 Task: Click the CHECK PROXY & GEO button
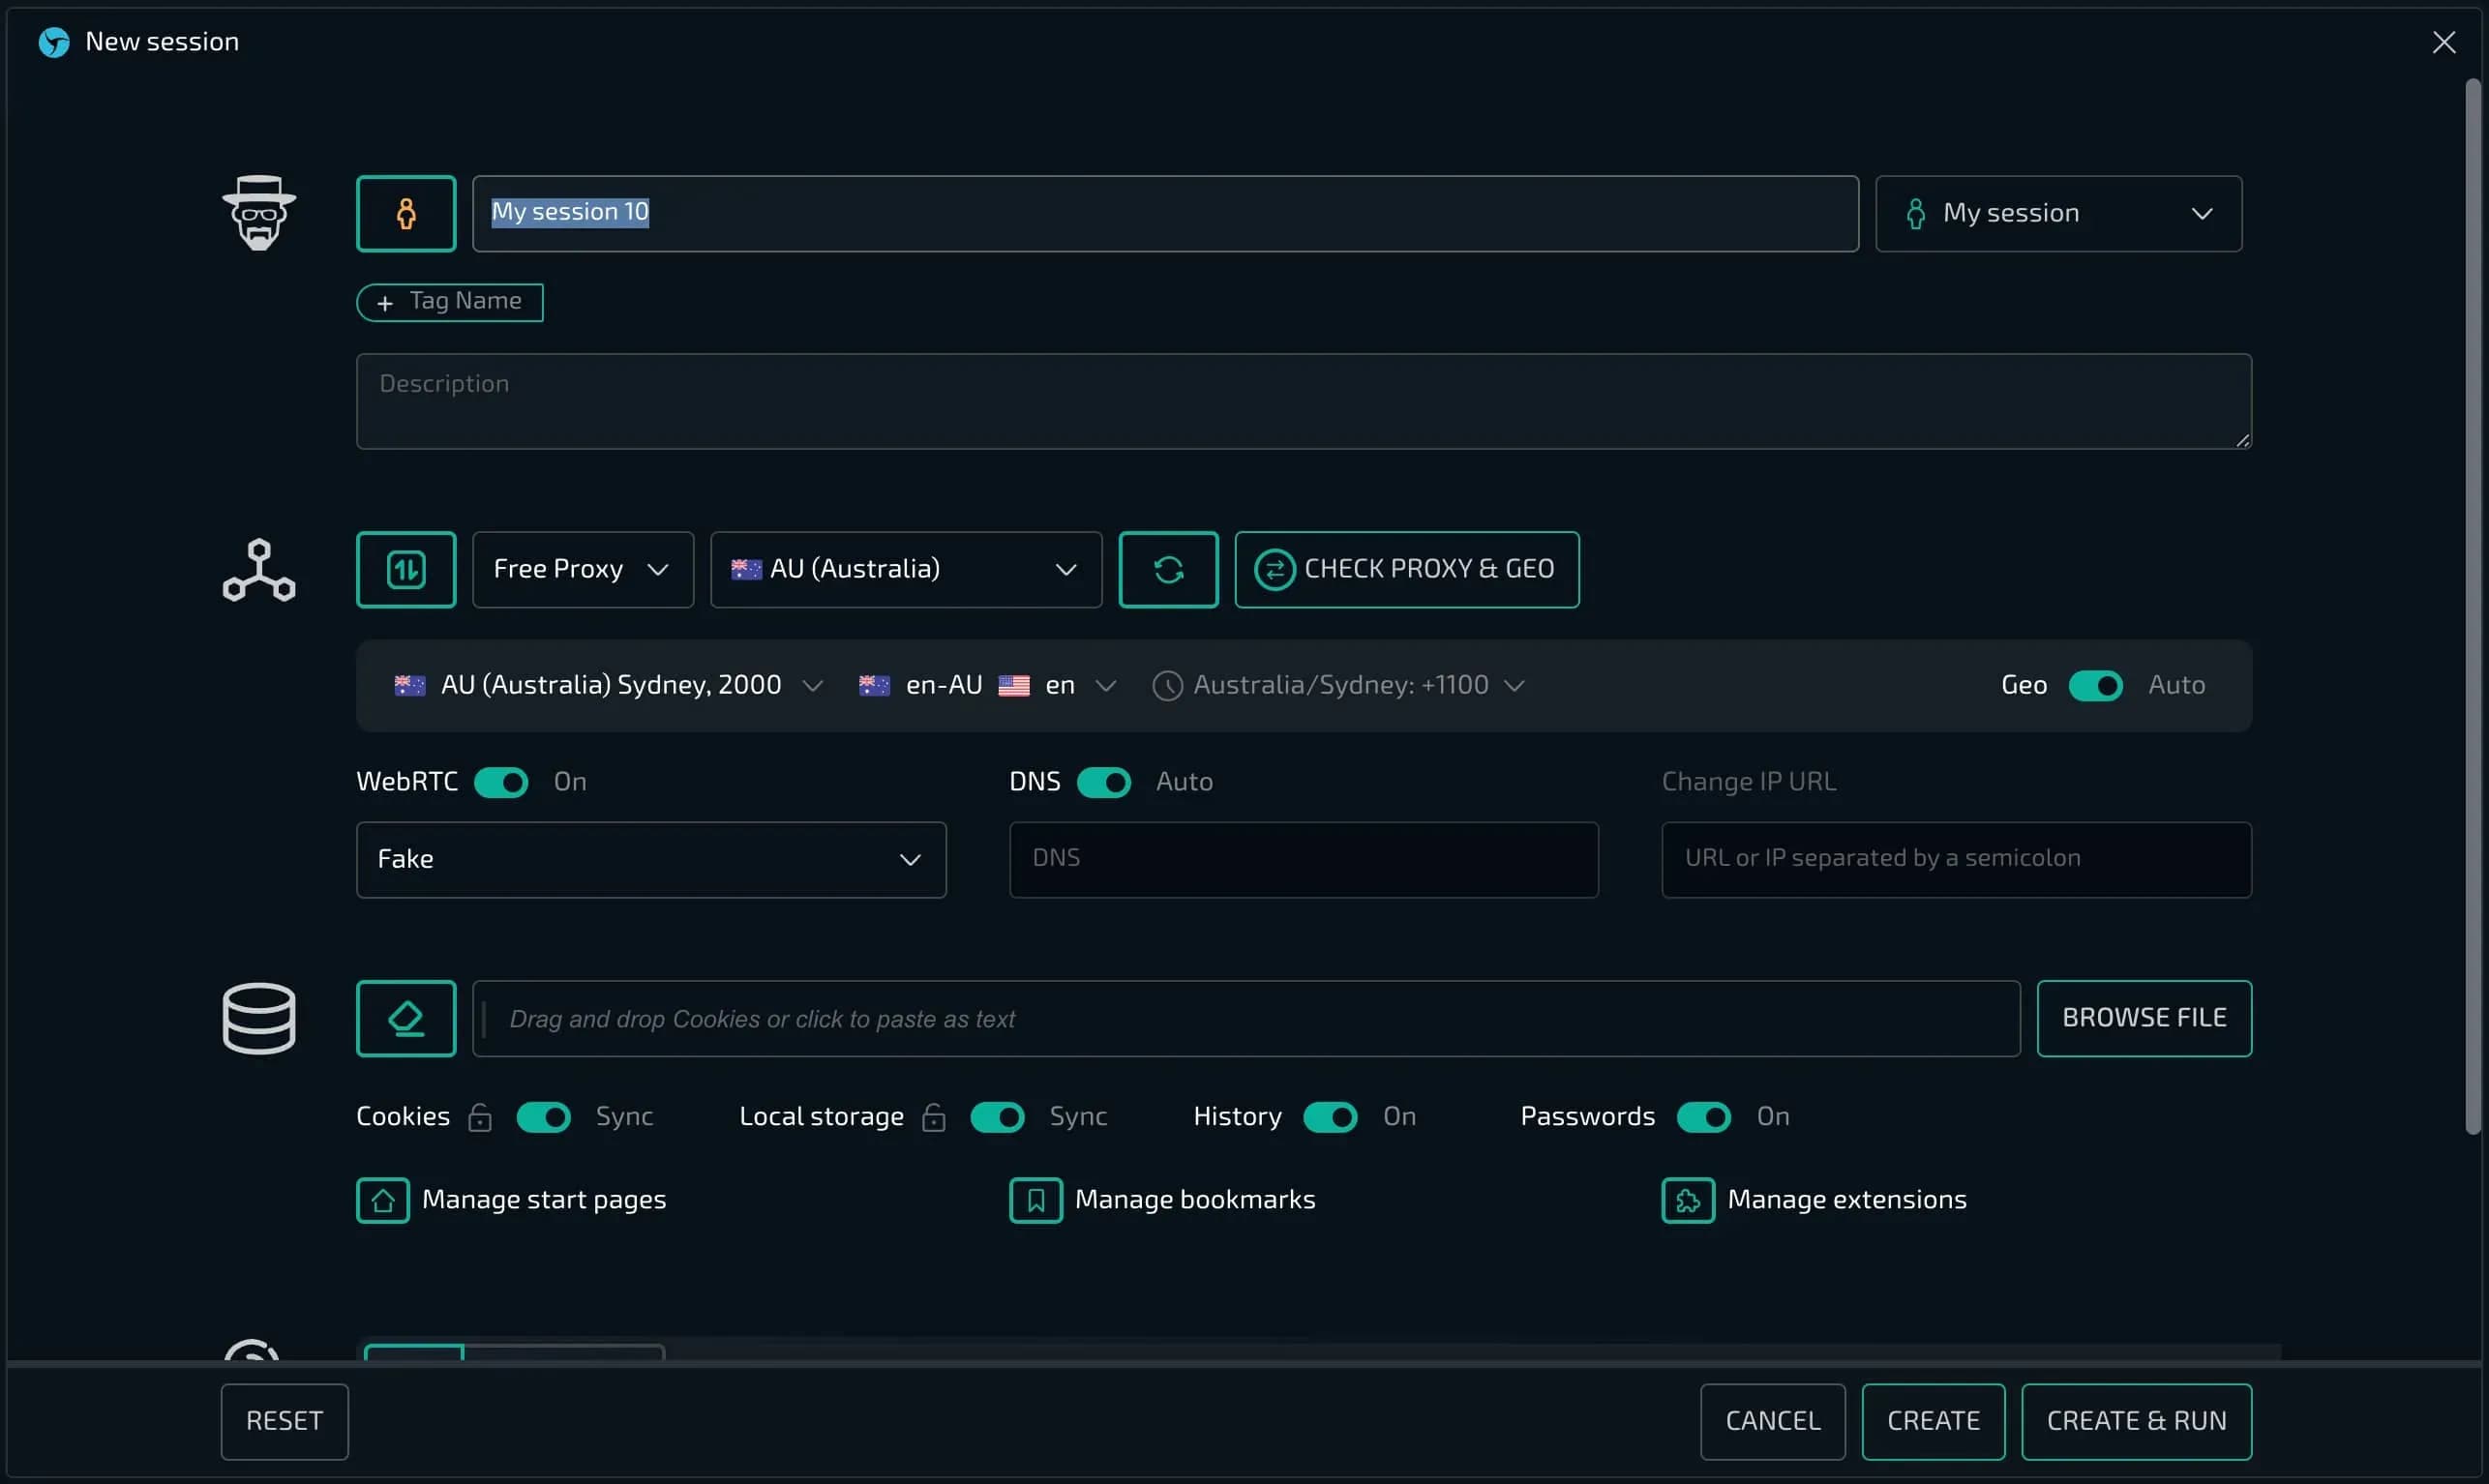pos(1406,570)
